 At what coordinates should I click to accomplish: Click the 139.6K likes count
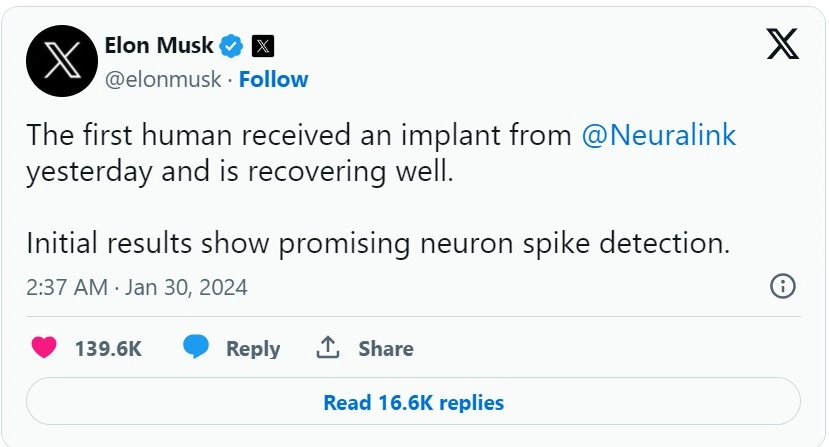pos(108,349)
